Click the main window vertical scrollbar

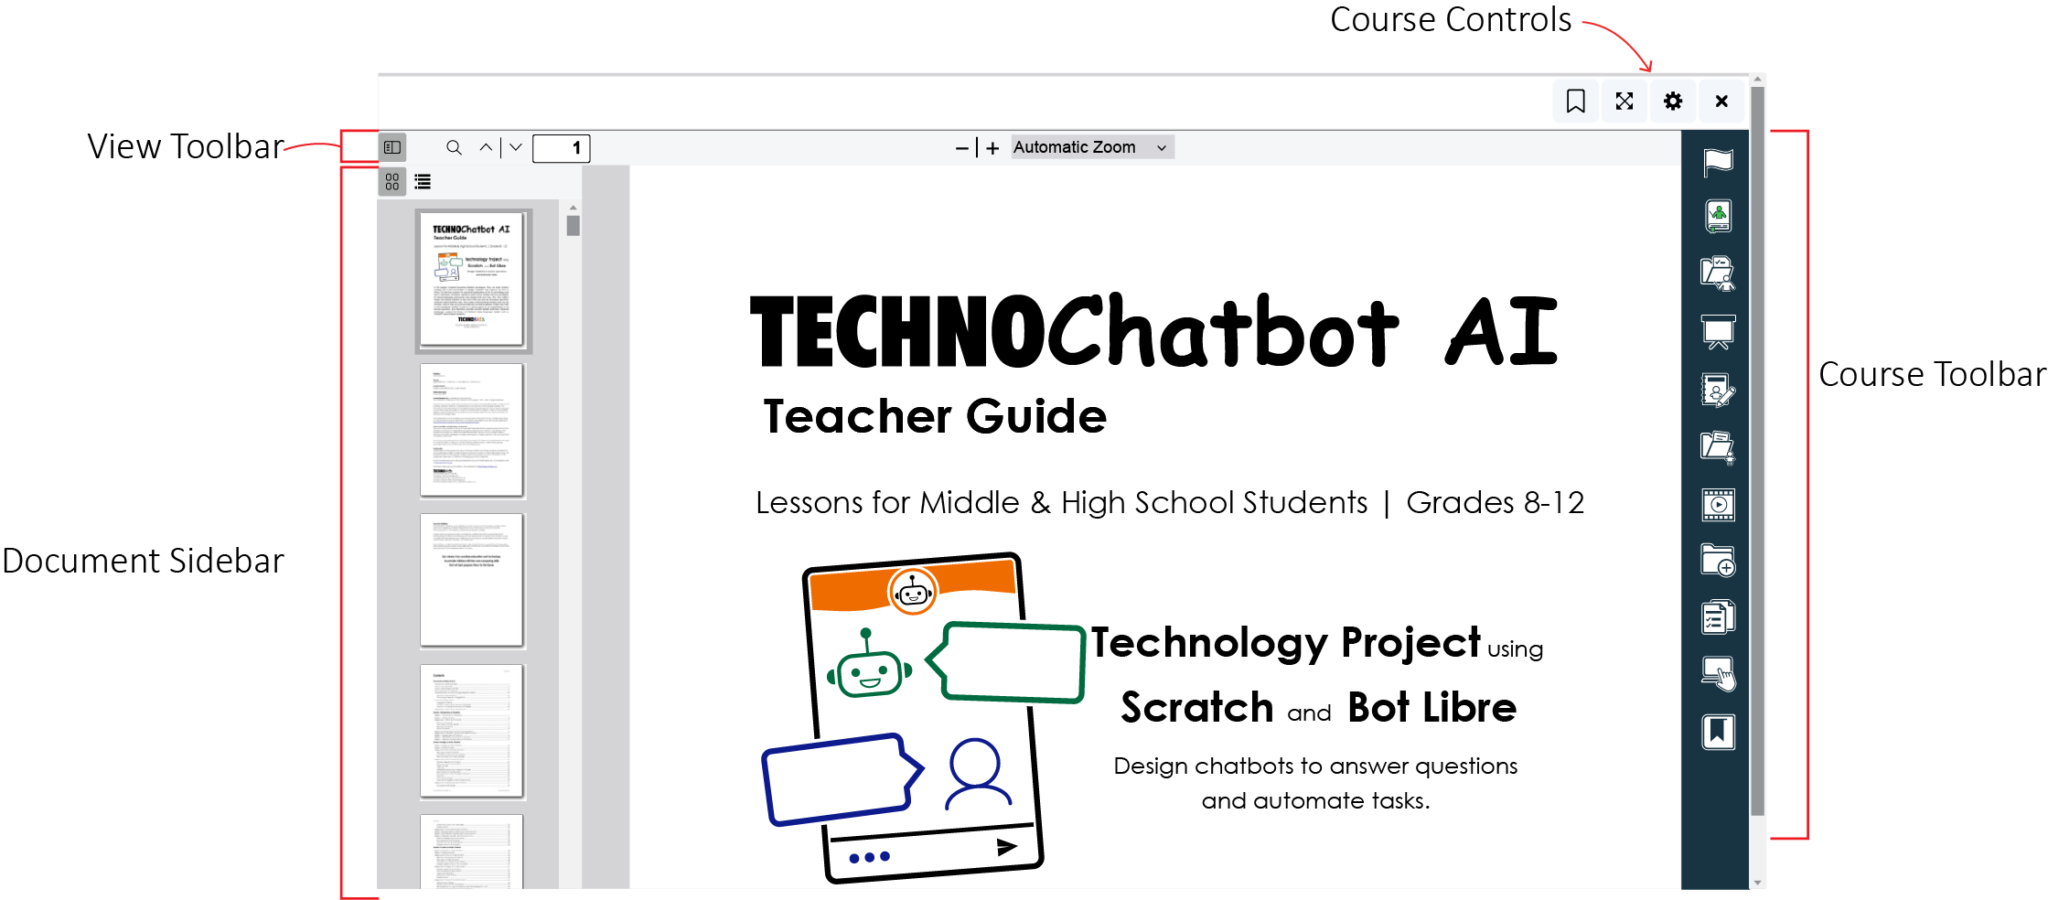[x=1758, y=450]
